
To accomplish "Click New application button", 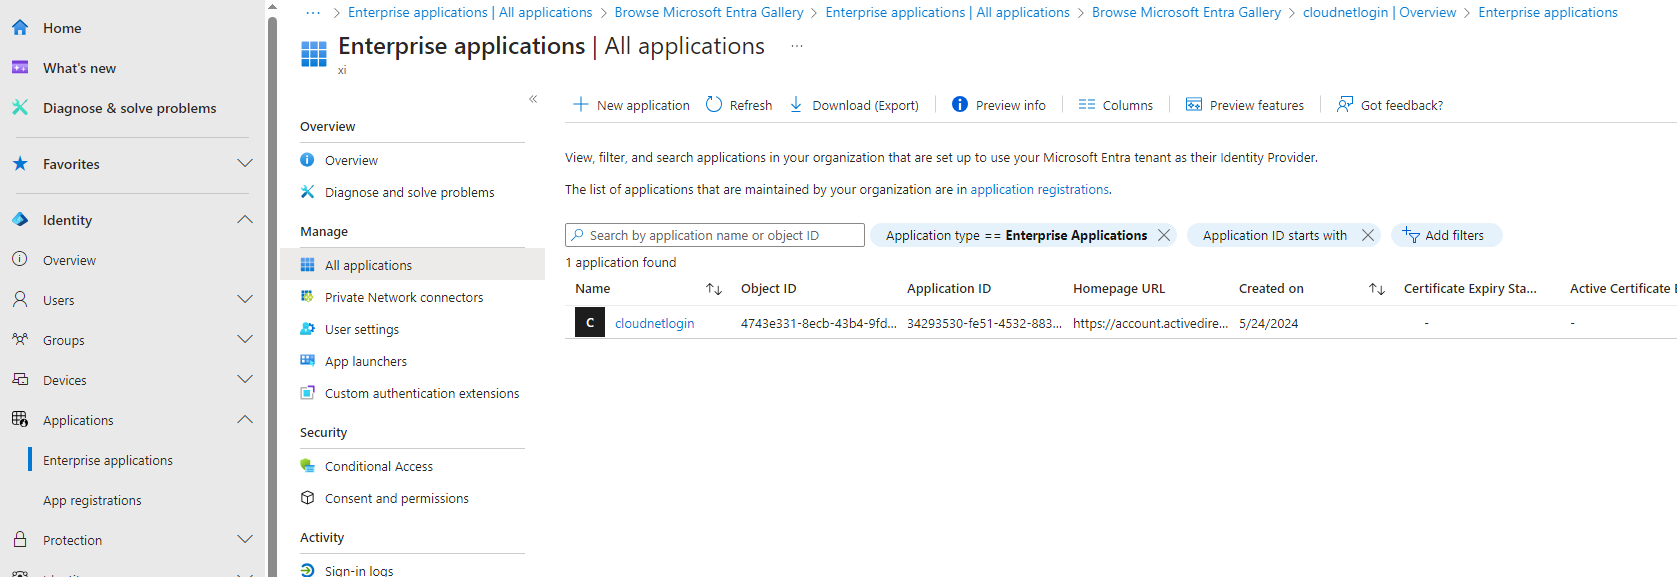I will coord(631,105).
